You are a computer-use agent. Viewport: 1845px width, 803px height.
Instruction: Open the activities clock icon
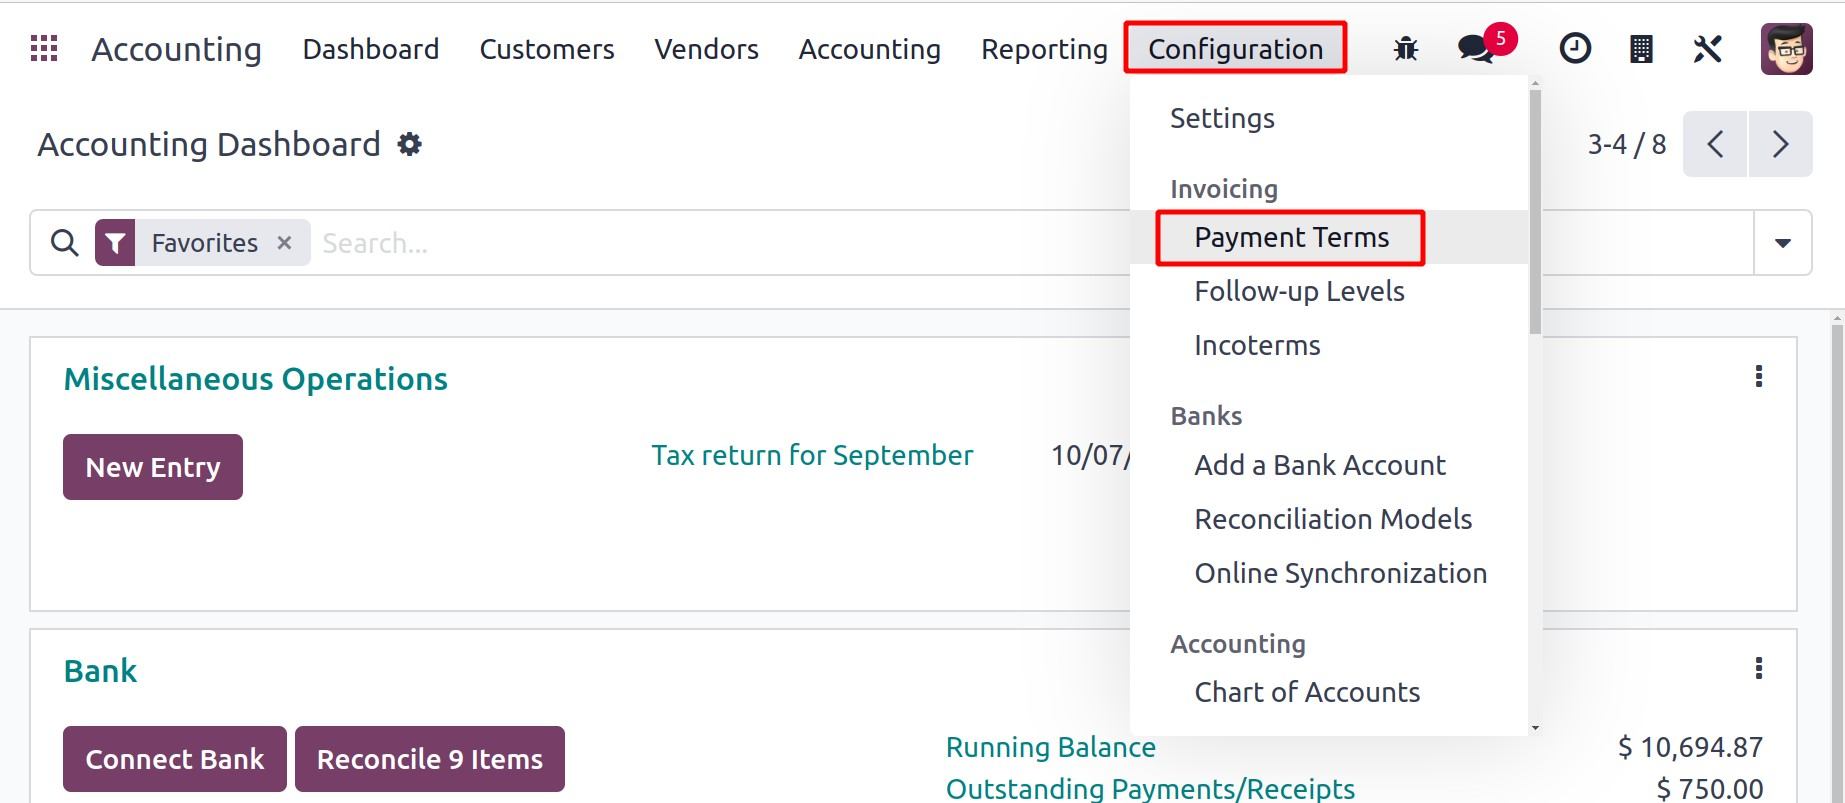[1575, 48]
